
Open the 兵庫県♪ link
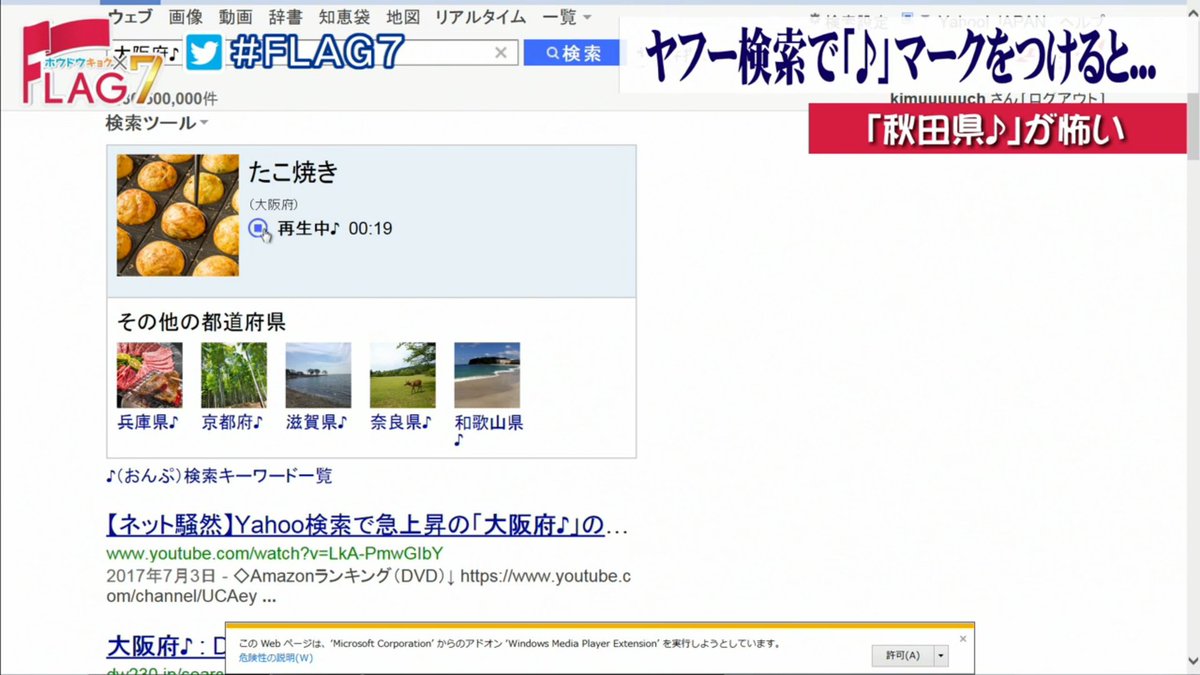148,422
